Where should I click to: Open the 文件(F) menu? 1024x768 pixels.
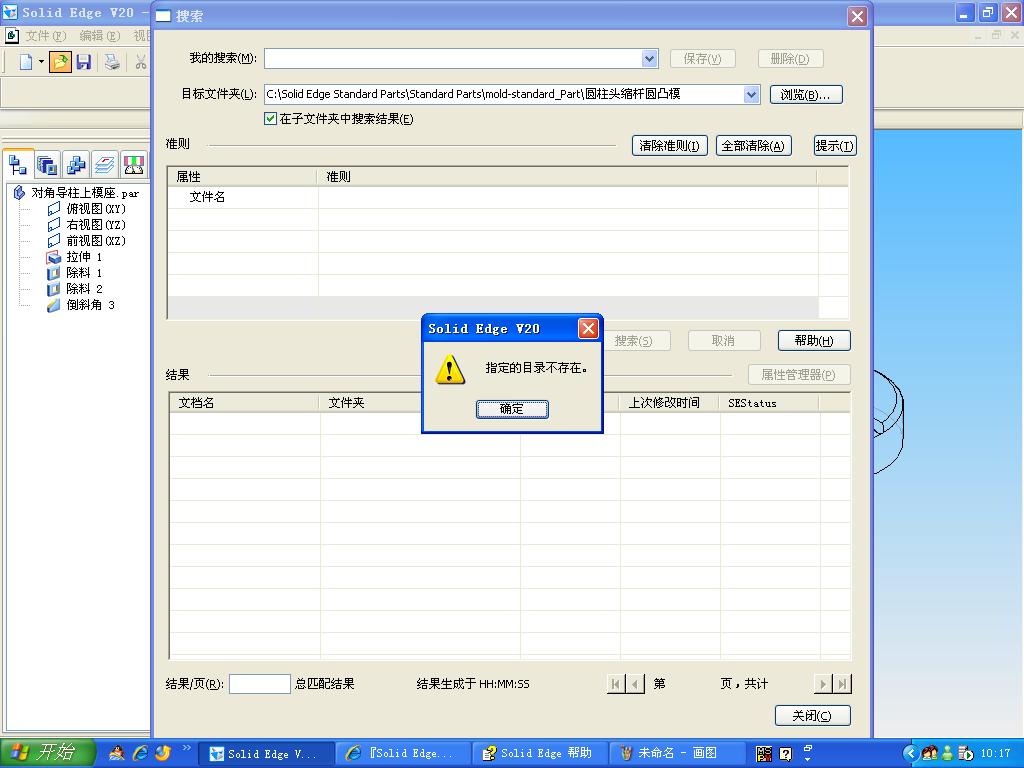tap(46, 35)
